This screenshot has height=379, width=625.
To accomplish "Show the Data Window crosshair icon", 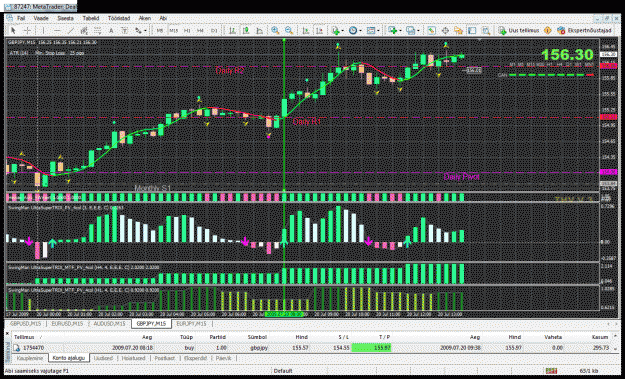I will [x=445, y=30].
